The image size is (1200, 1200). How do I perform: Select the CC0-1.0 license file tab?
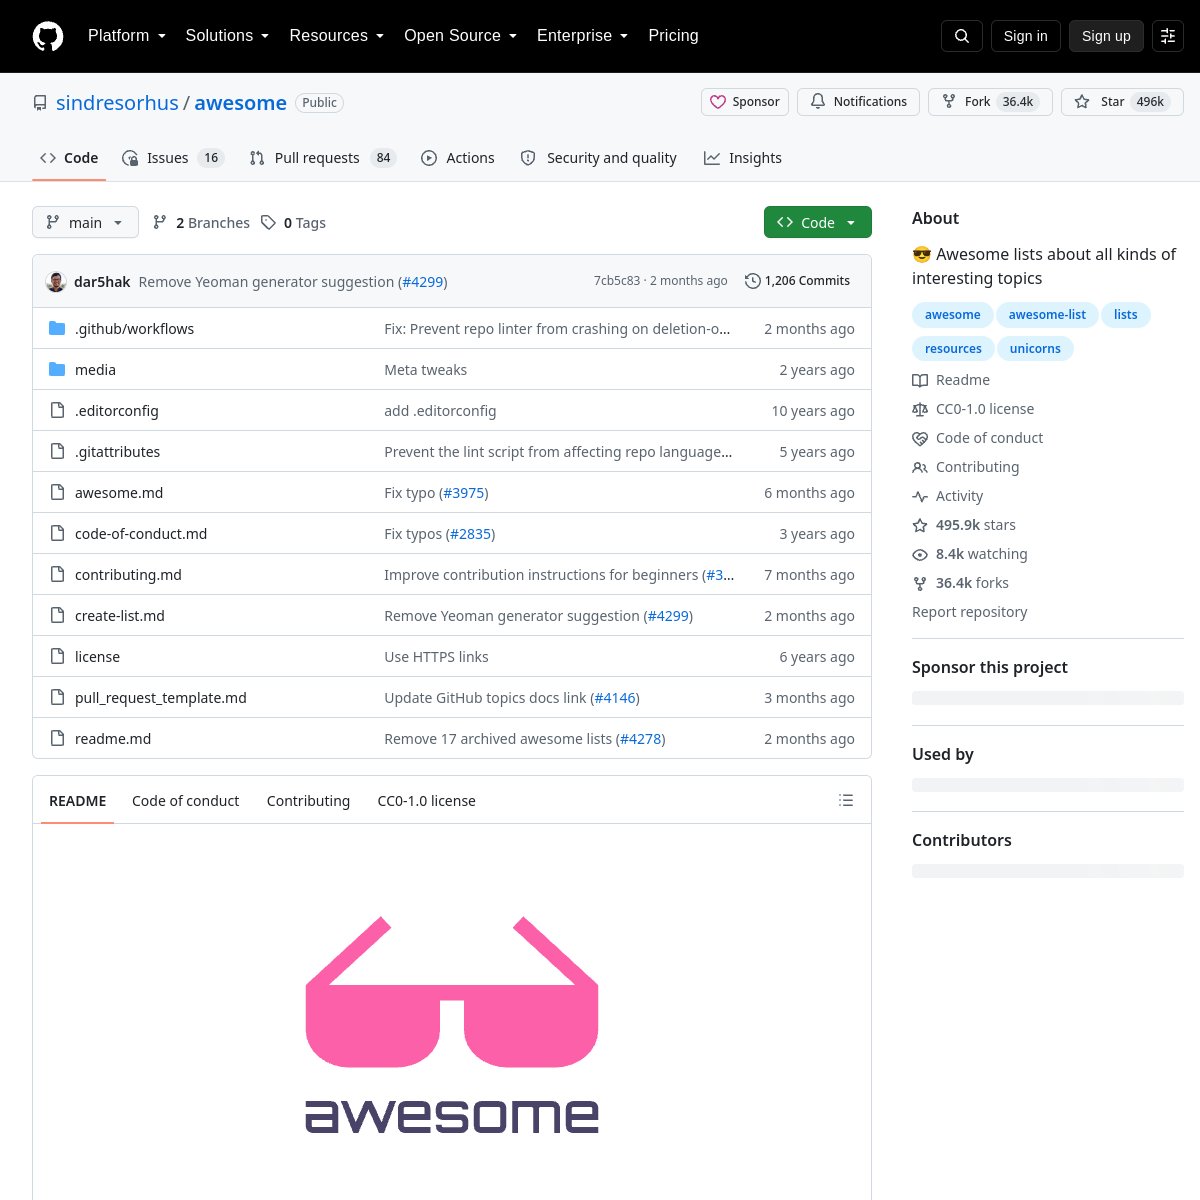(426, 801)
